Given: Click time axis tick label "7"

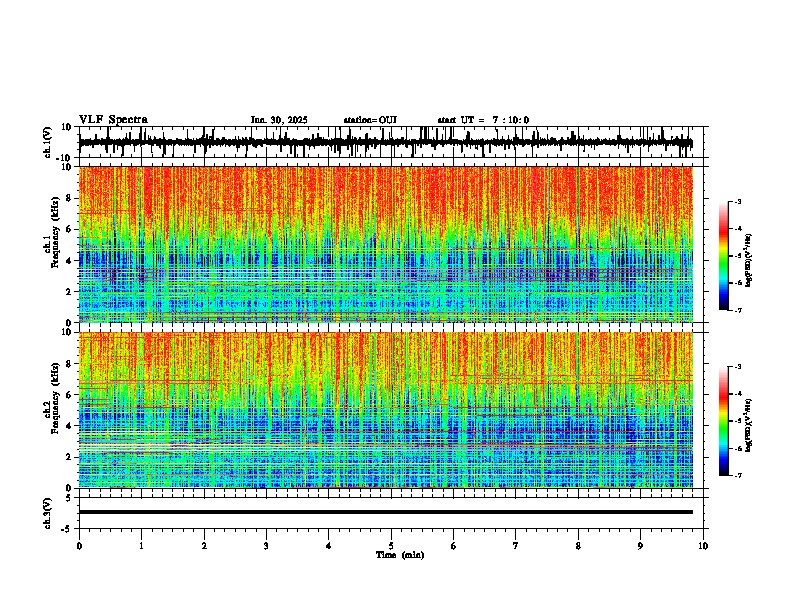Looking at the screenshot, I should coord(516,546).
